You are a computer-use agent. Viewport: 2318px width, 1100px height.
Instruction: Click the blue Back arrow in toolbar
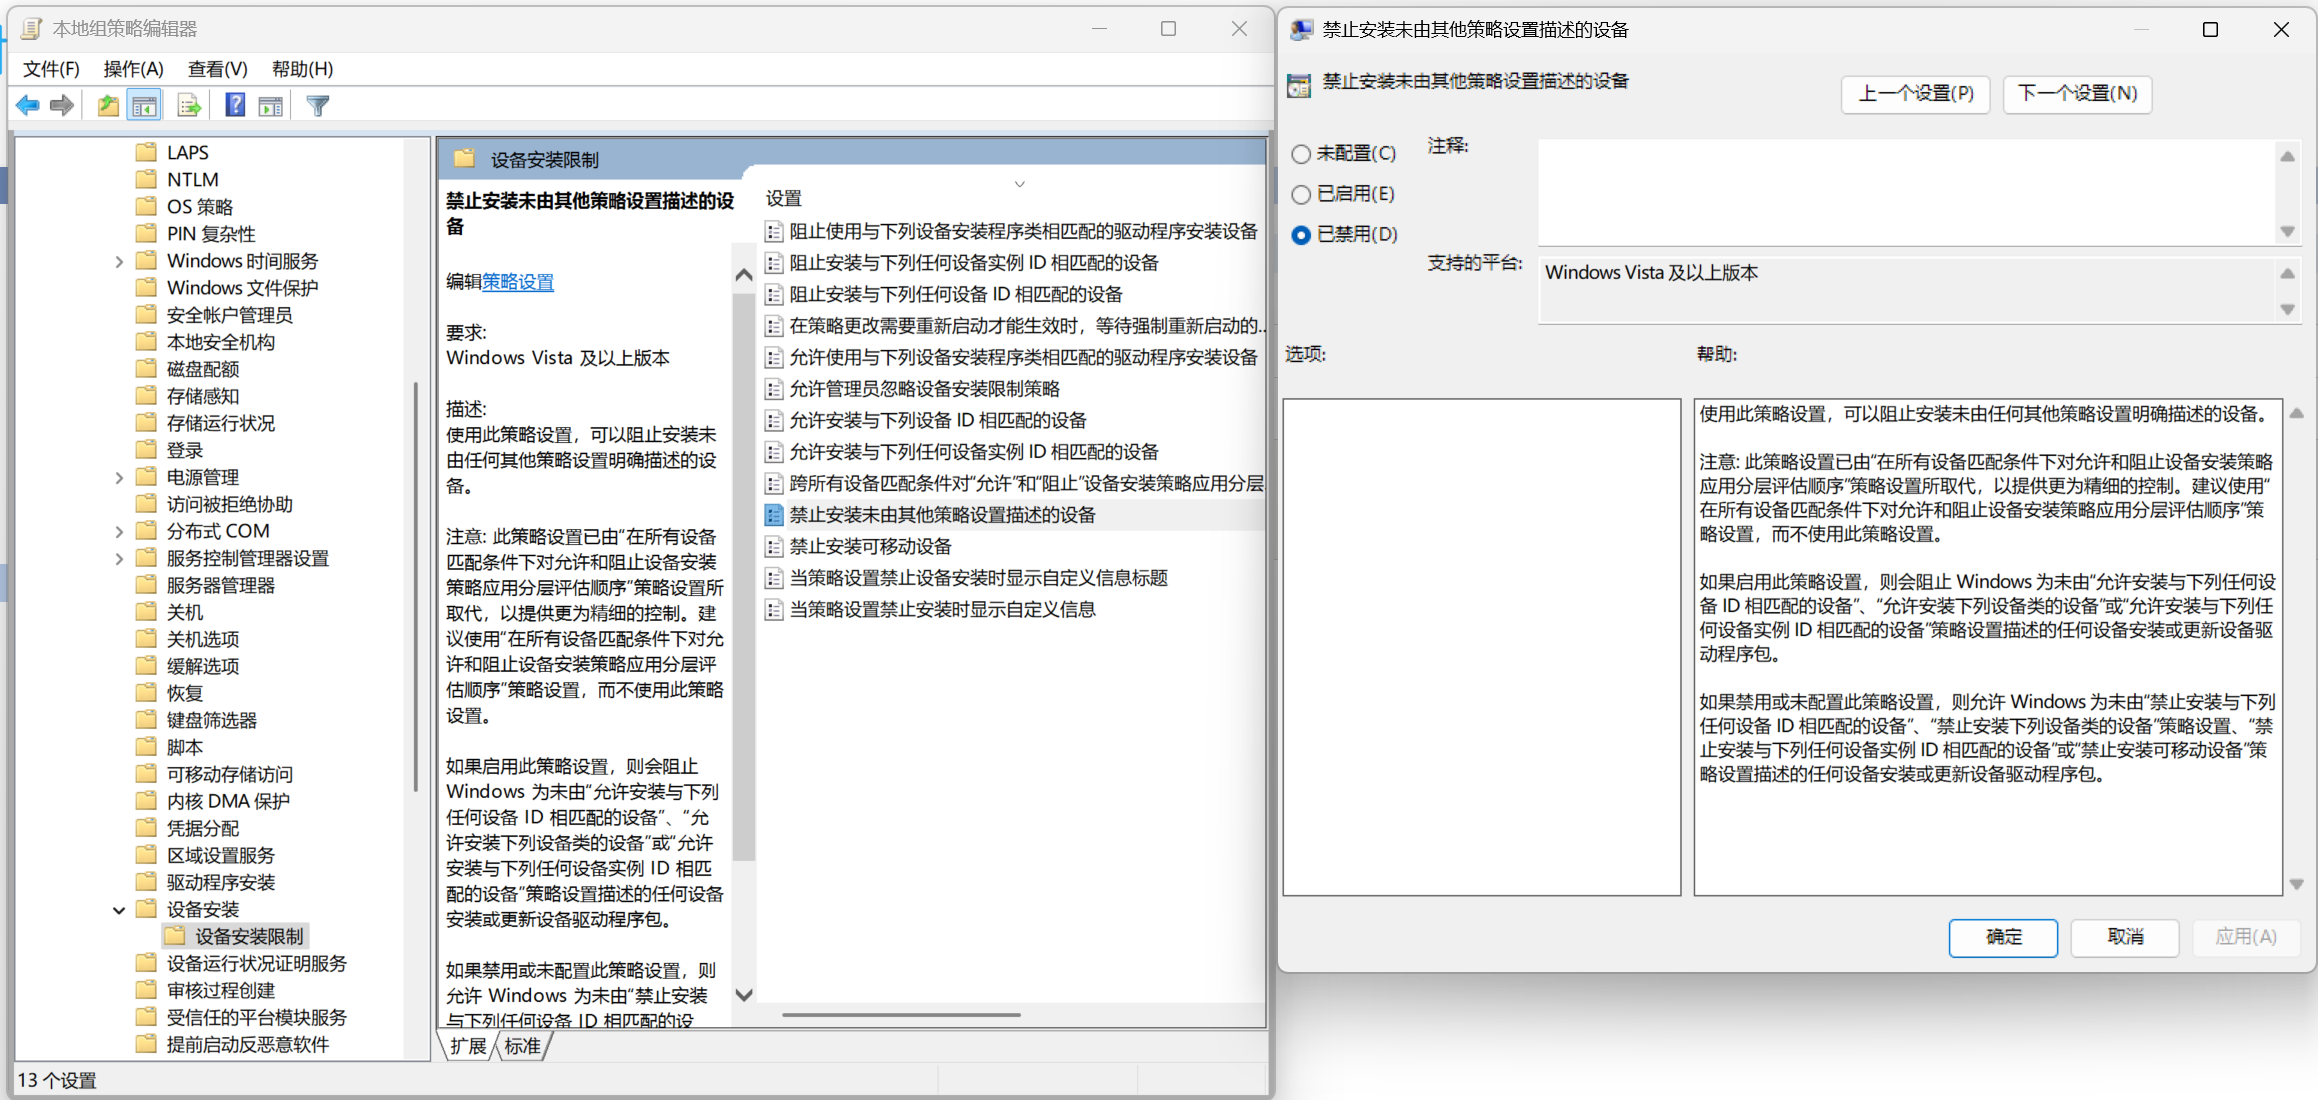click(x=28, y=105)
